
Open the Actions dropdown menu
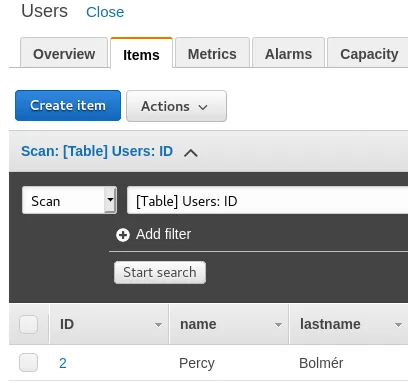pyautogui.click(x=176, y=106)
